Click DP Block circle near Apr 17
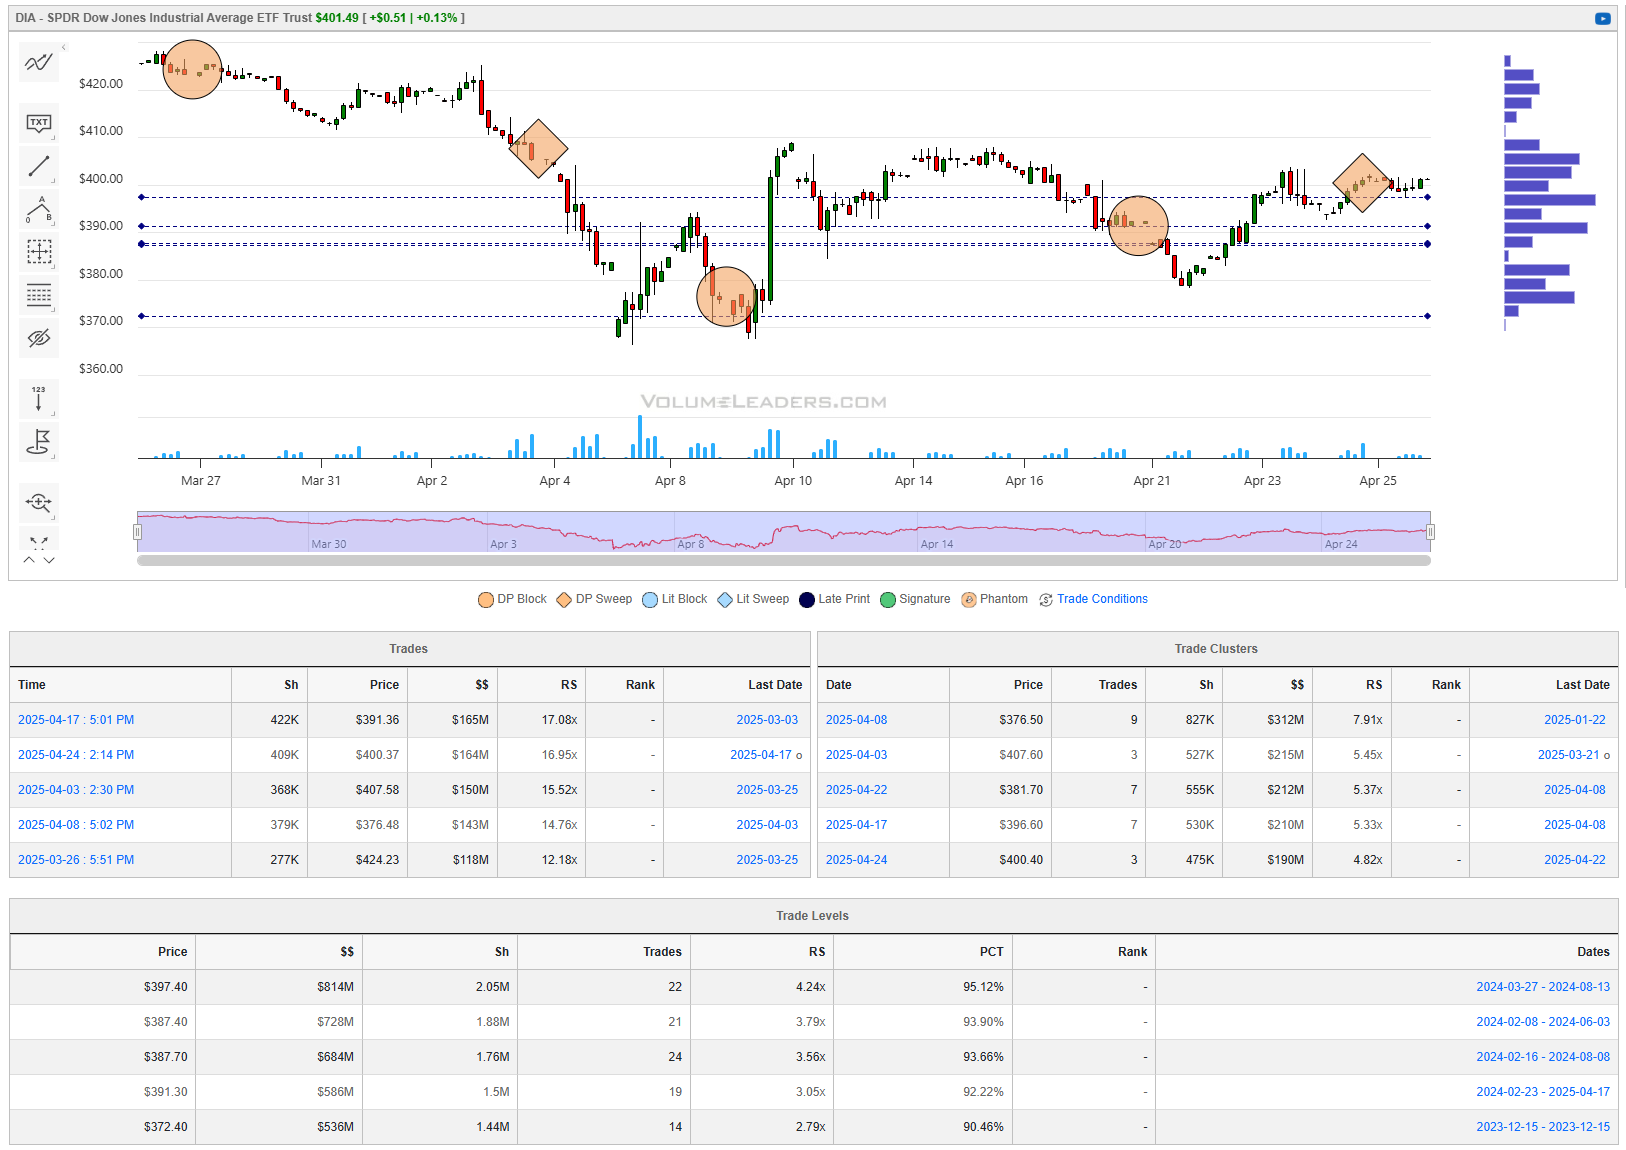The image size is (1626, 1150). click(1138, 226)
